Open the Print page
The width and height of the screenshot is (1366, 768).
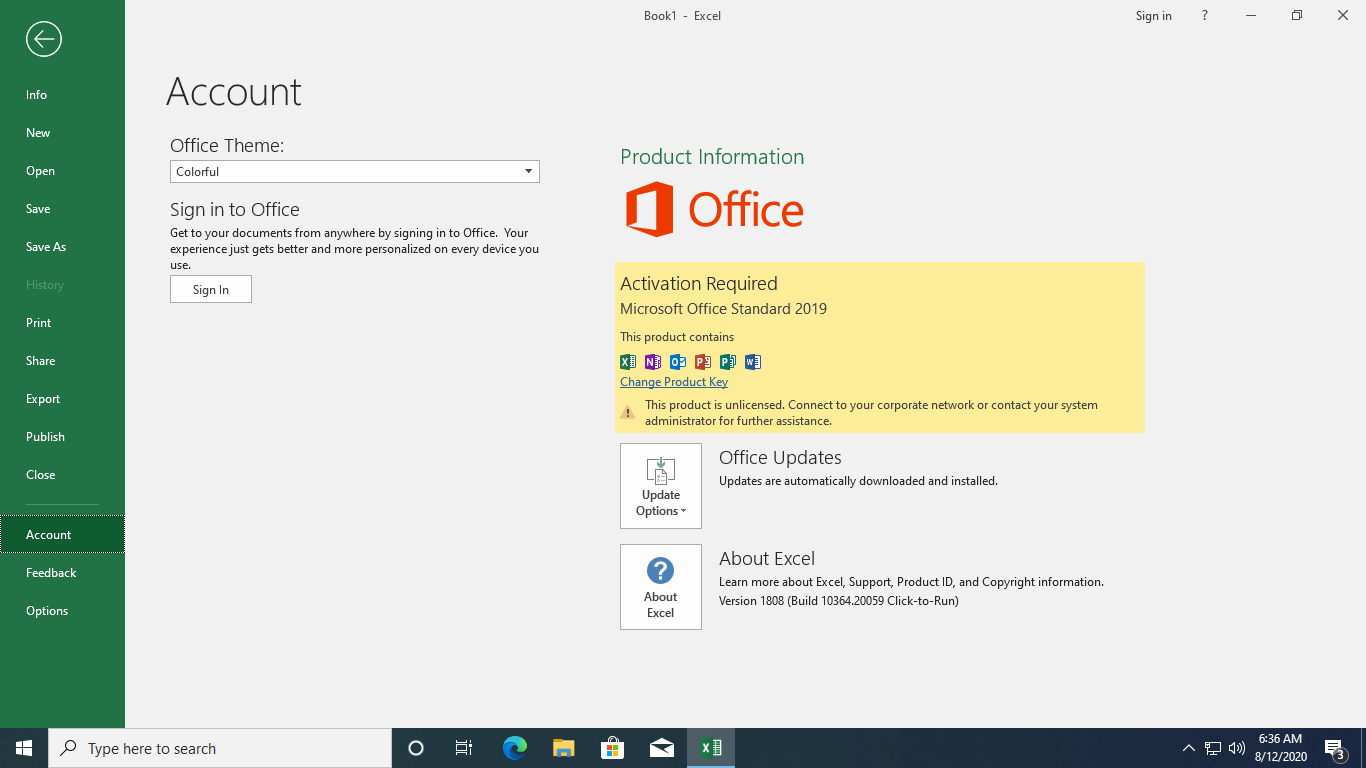click(62, 323)
